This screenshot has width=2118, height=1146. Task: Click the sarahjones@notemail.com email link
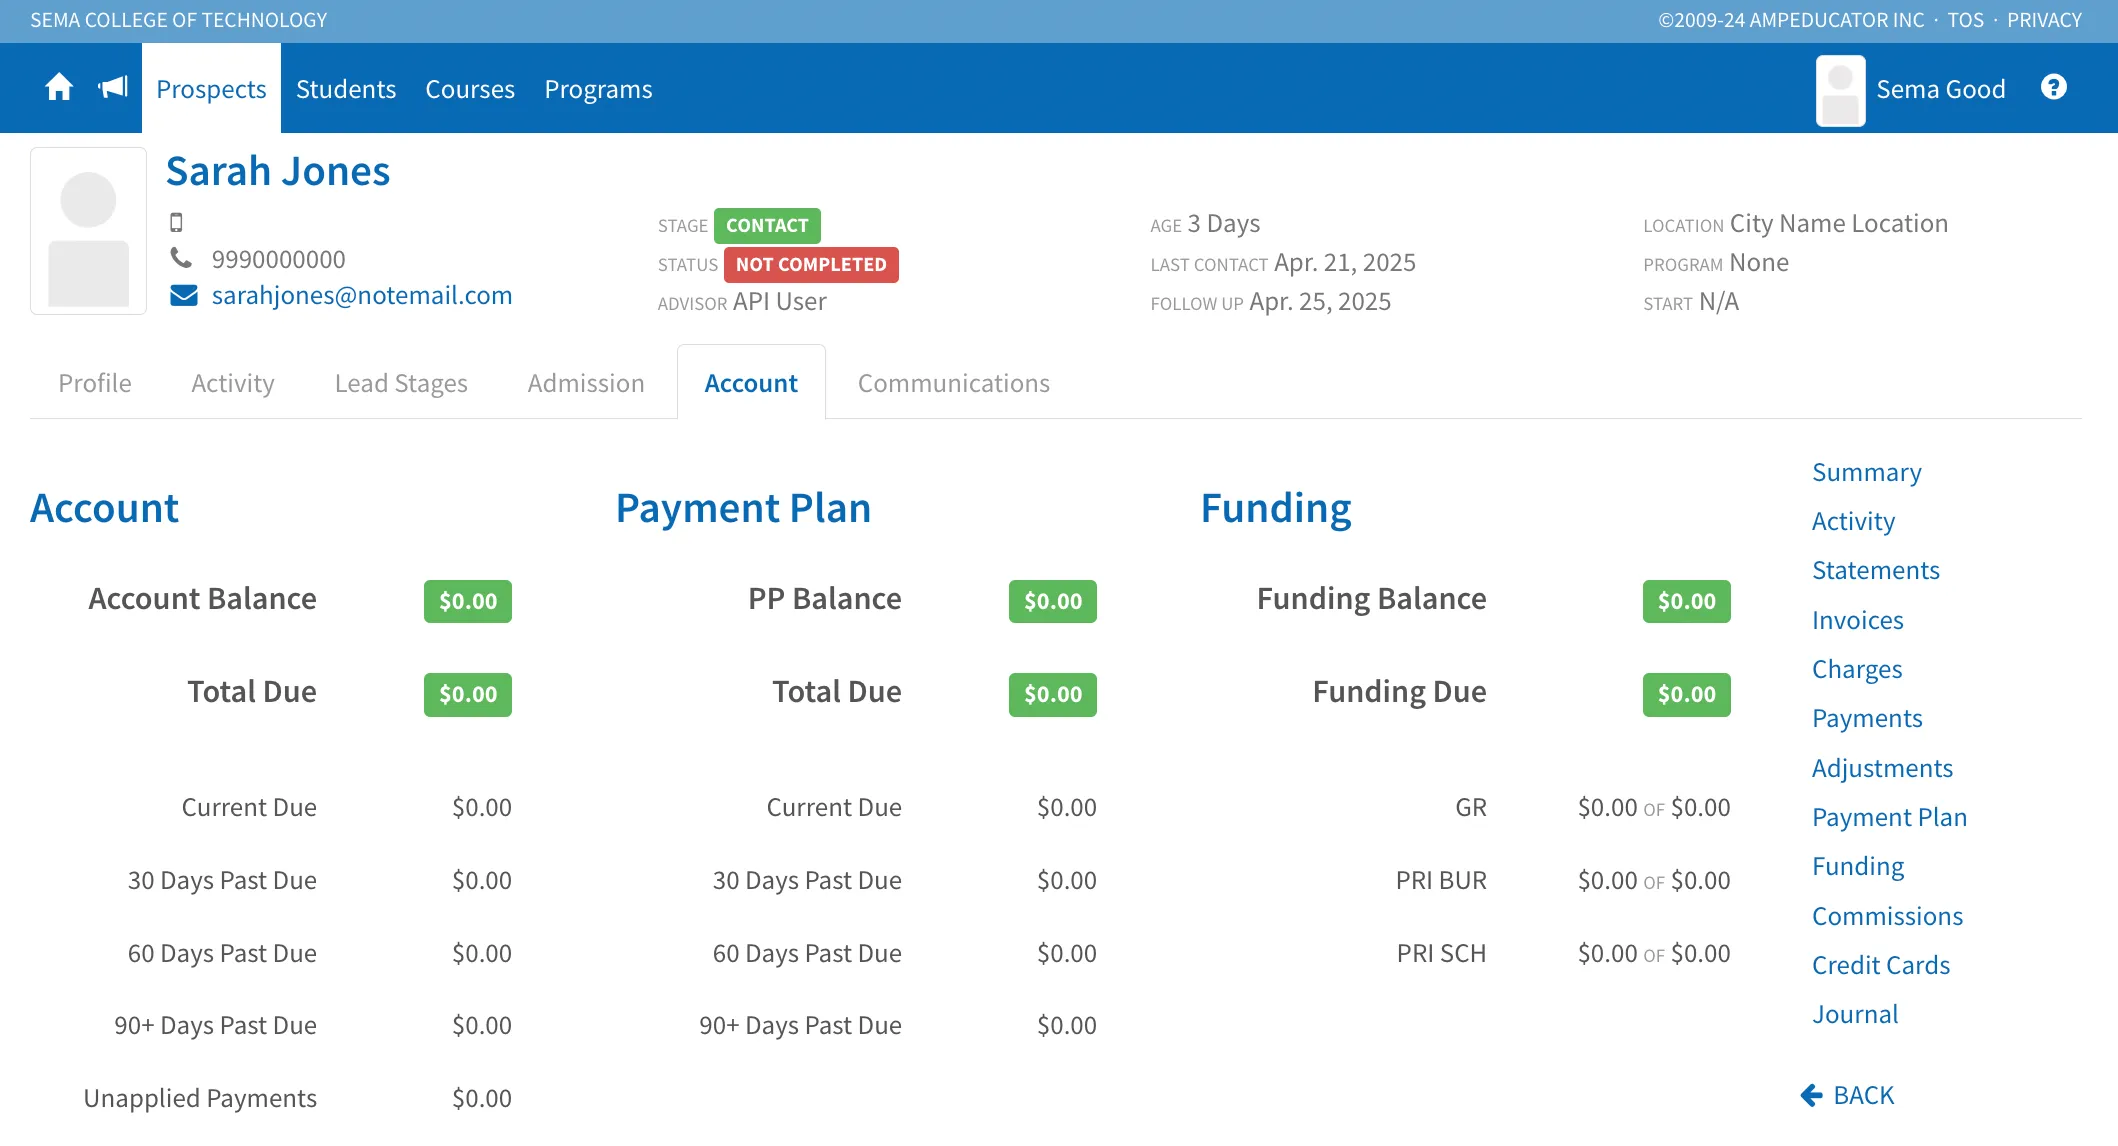point(362,296)
